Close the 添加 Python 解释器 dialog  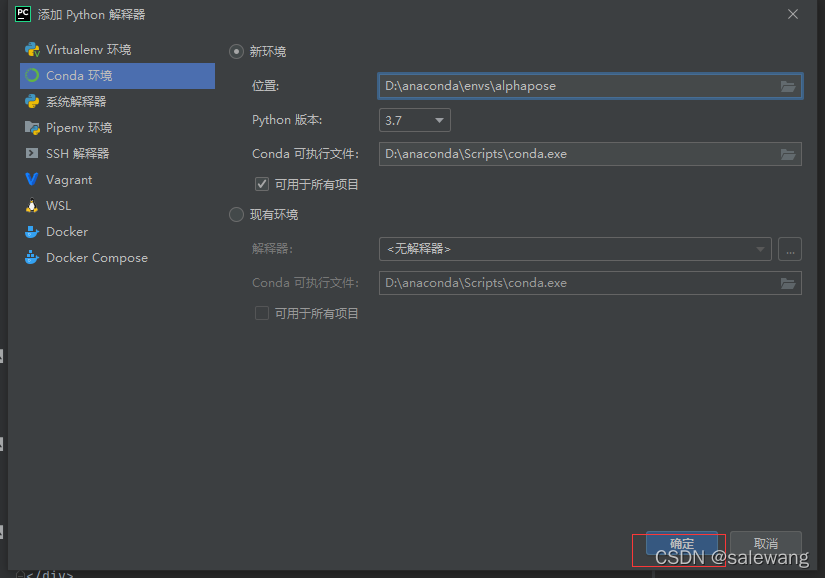click(x=793, y=14)
